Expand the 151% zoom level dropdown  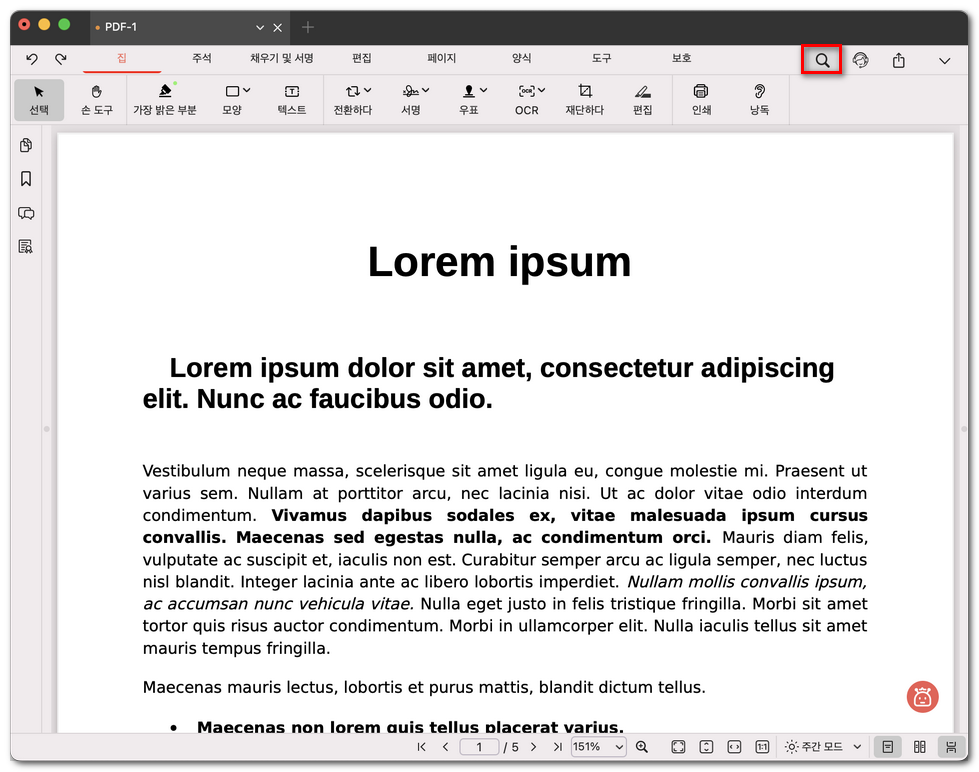599,747
